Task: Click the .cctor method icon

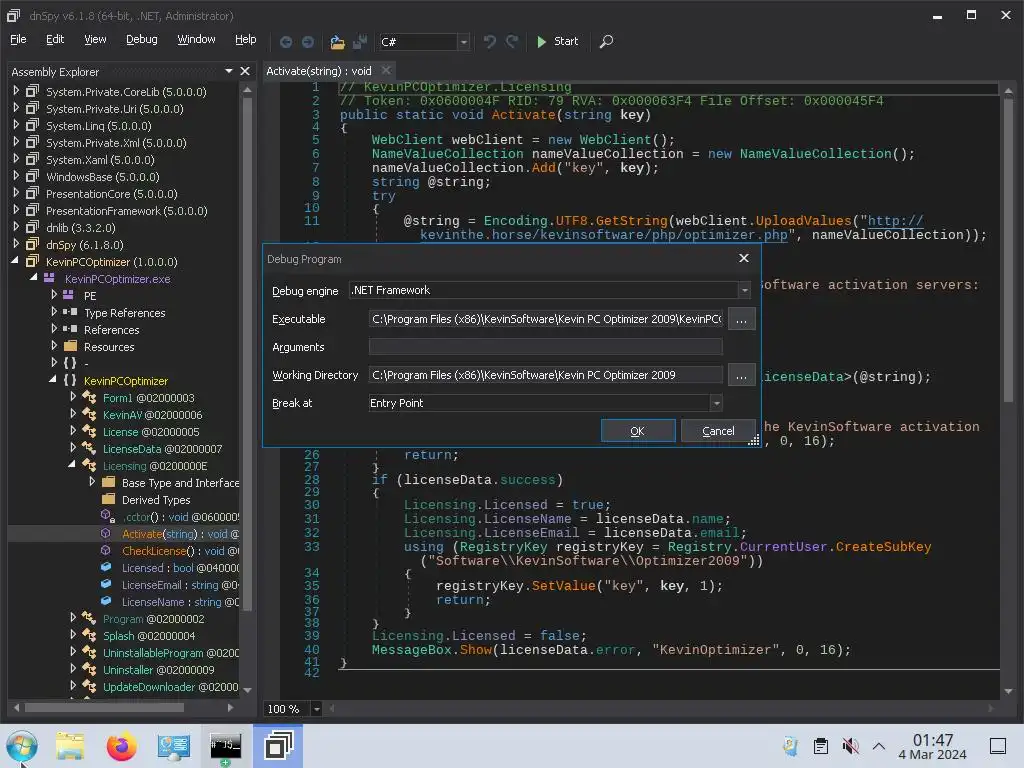Action: pos(108,516)
